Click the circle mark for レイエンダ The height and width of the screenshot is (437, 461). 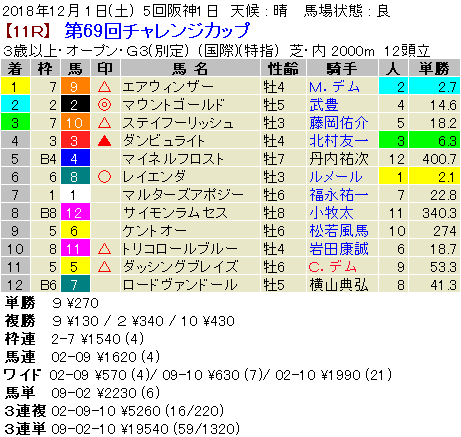click(105, 177)
